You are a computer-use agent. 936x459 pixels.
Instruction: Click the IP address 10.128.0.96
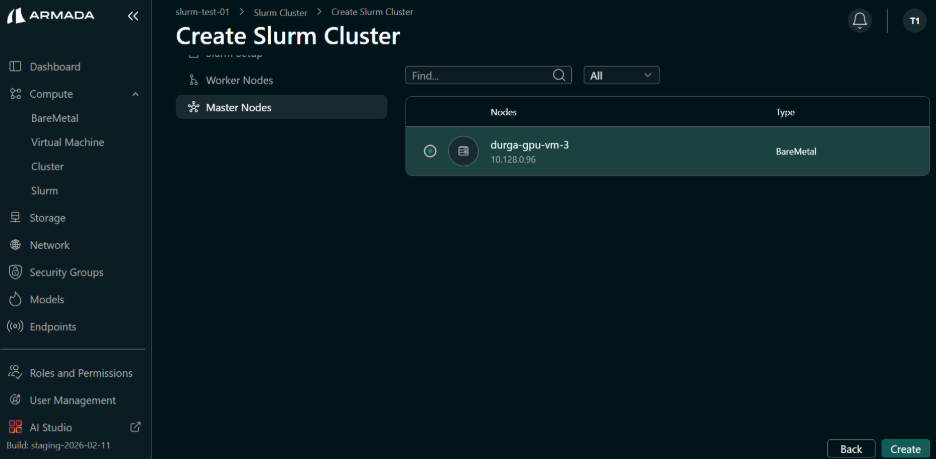click(x=513, y=160)
